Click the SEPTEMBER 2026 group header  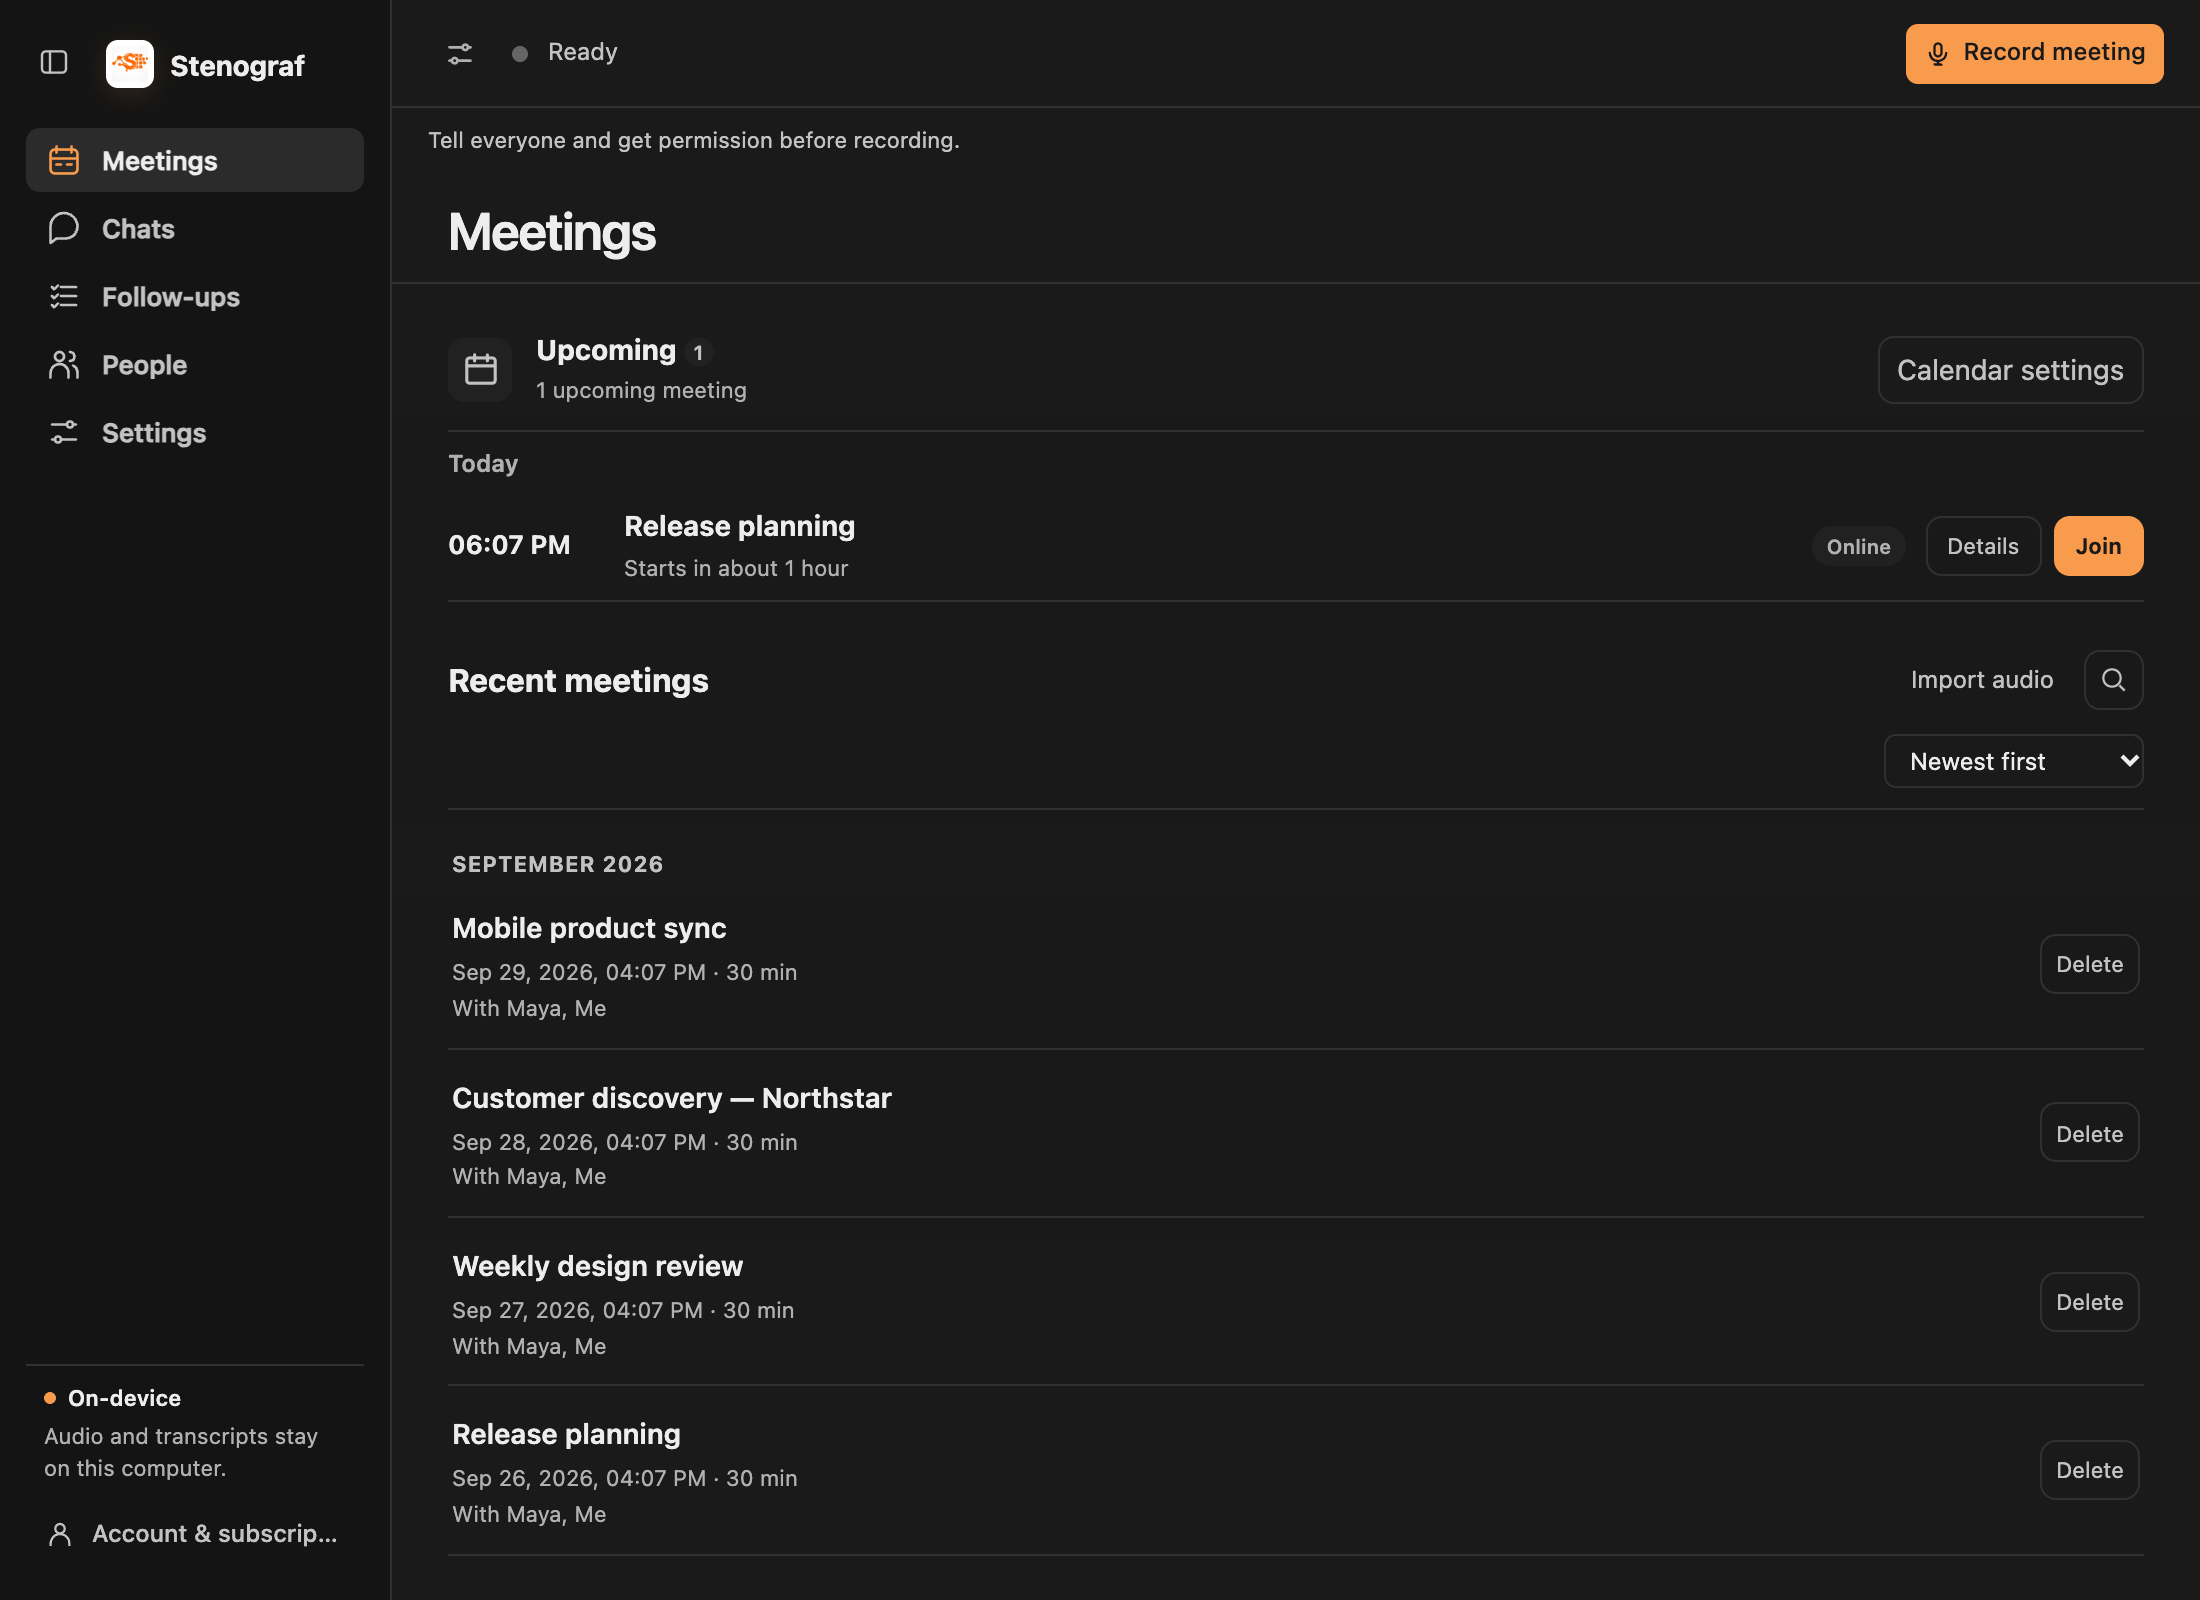click(x=557, y=864)
